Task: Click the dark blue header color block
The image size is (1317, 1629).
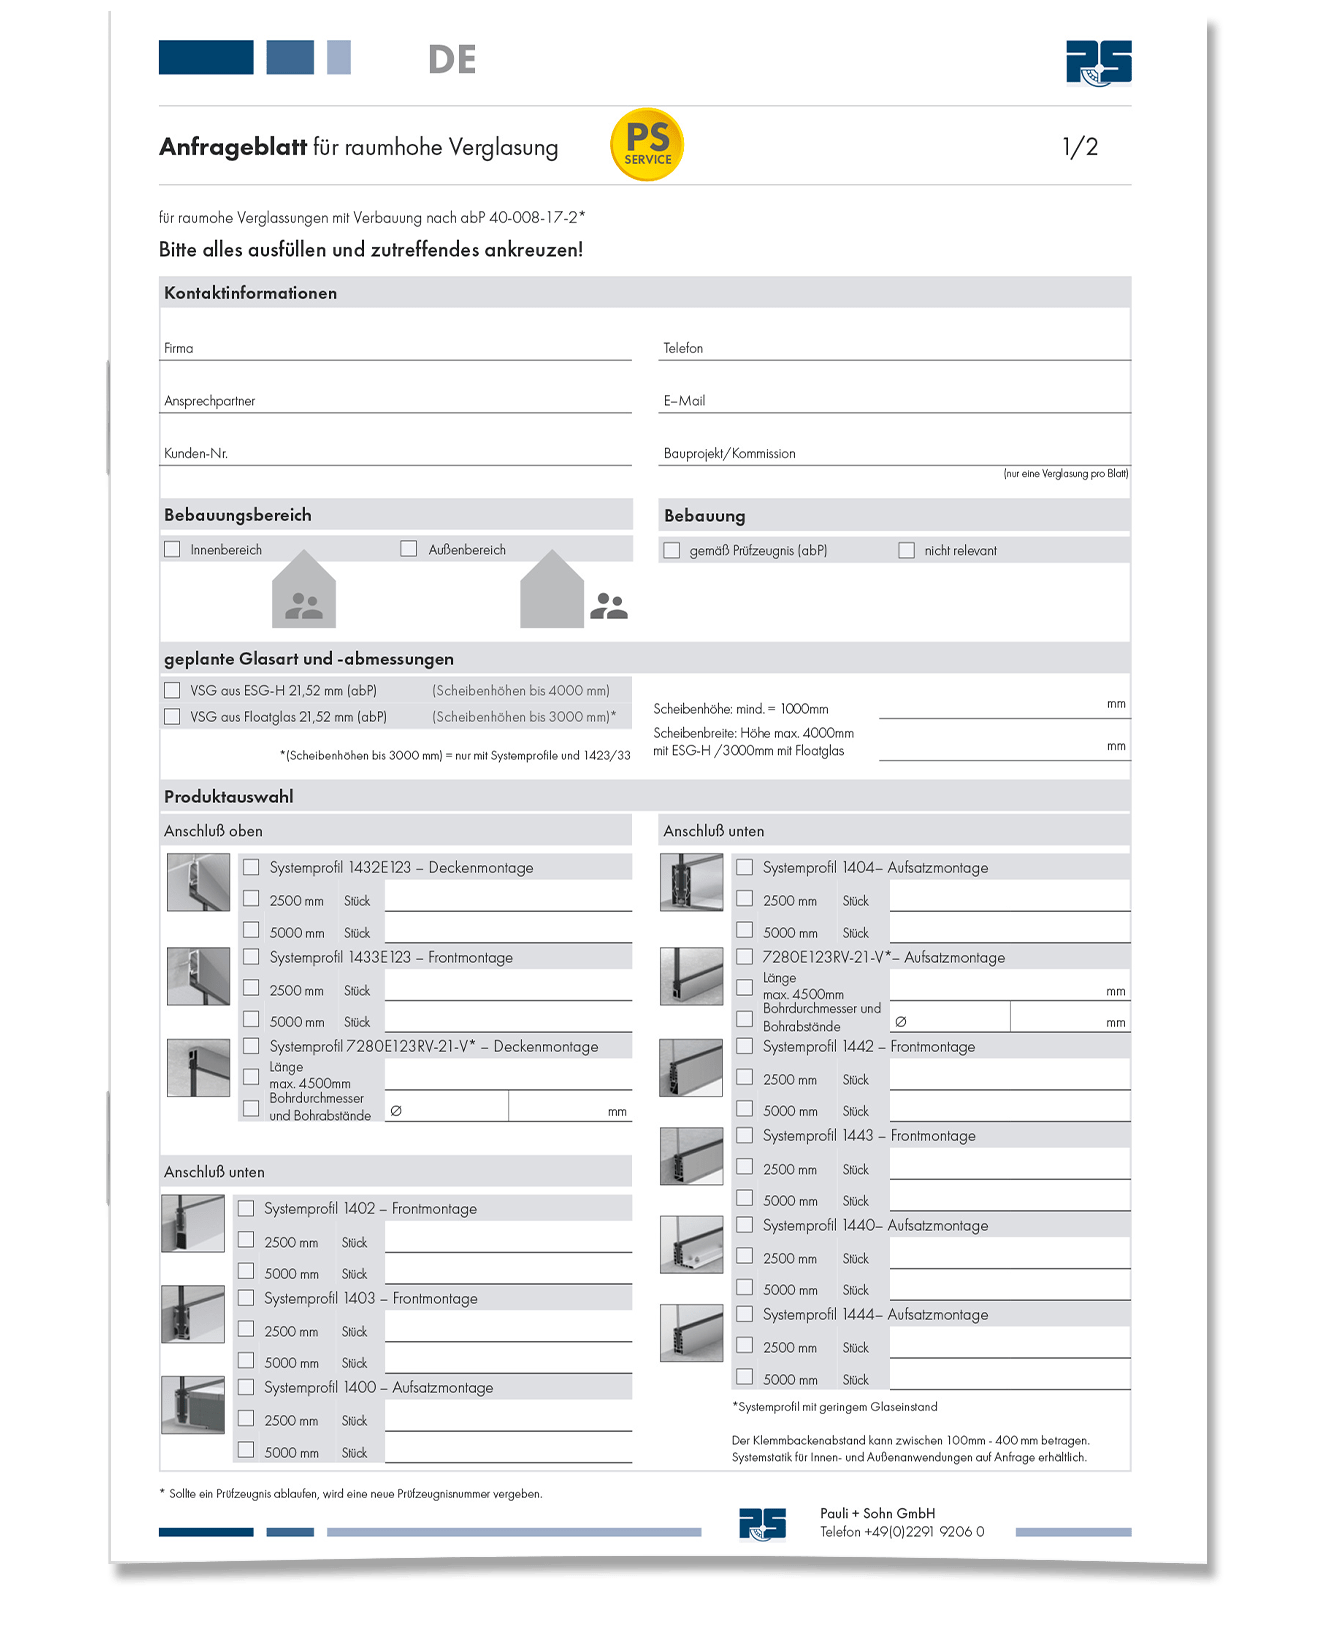Action: pos(206,58)
